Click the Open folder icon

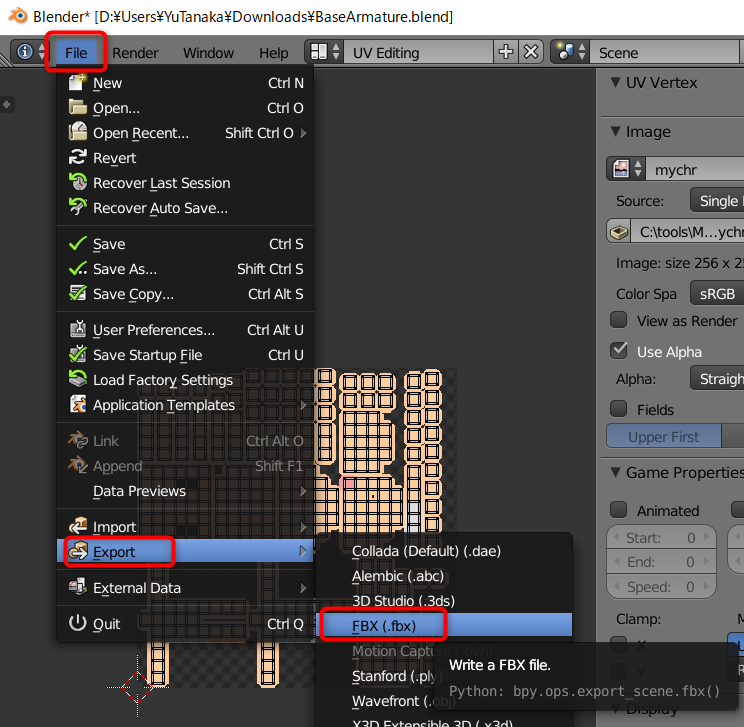[x=77, y=108]
